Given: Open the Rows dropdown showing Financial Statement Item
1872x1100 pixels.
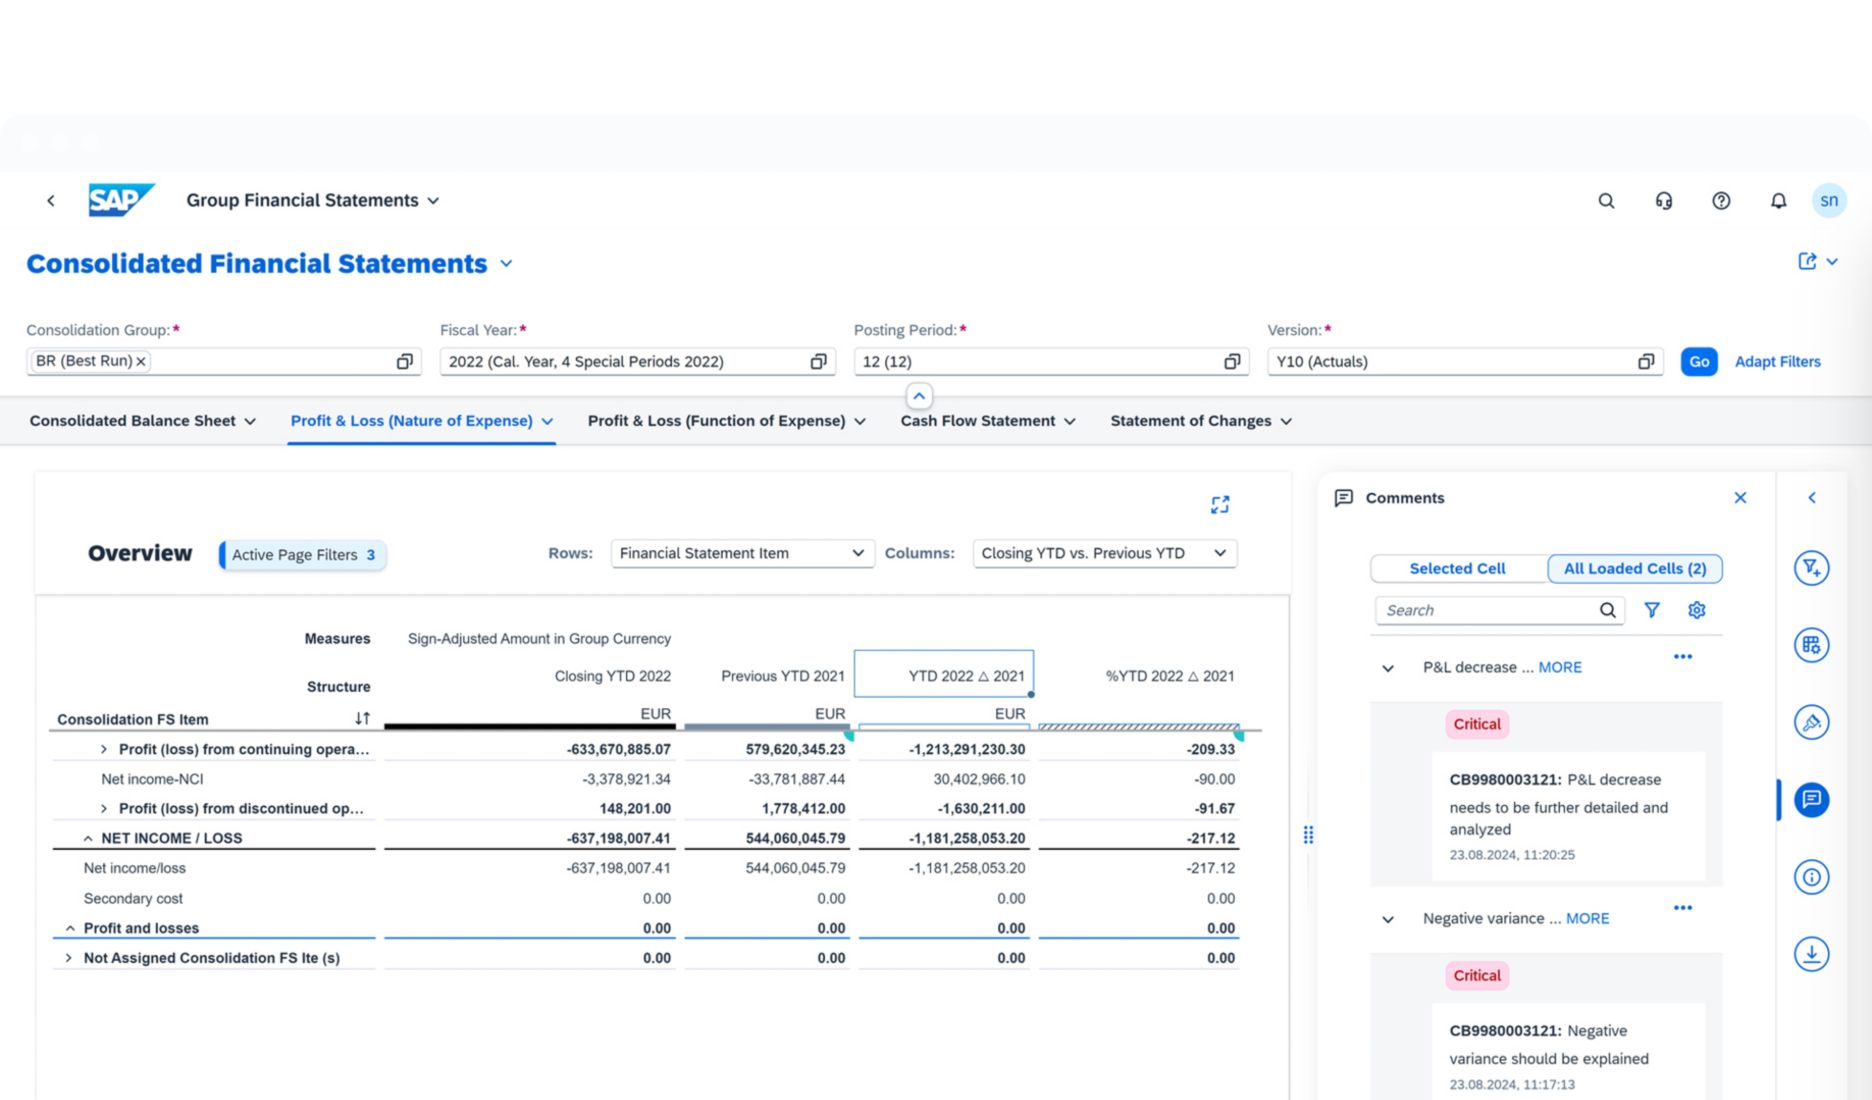Looking at the screenshot, I should point(741,552).
